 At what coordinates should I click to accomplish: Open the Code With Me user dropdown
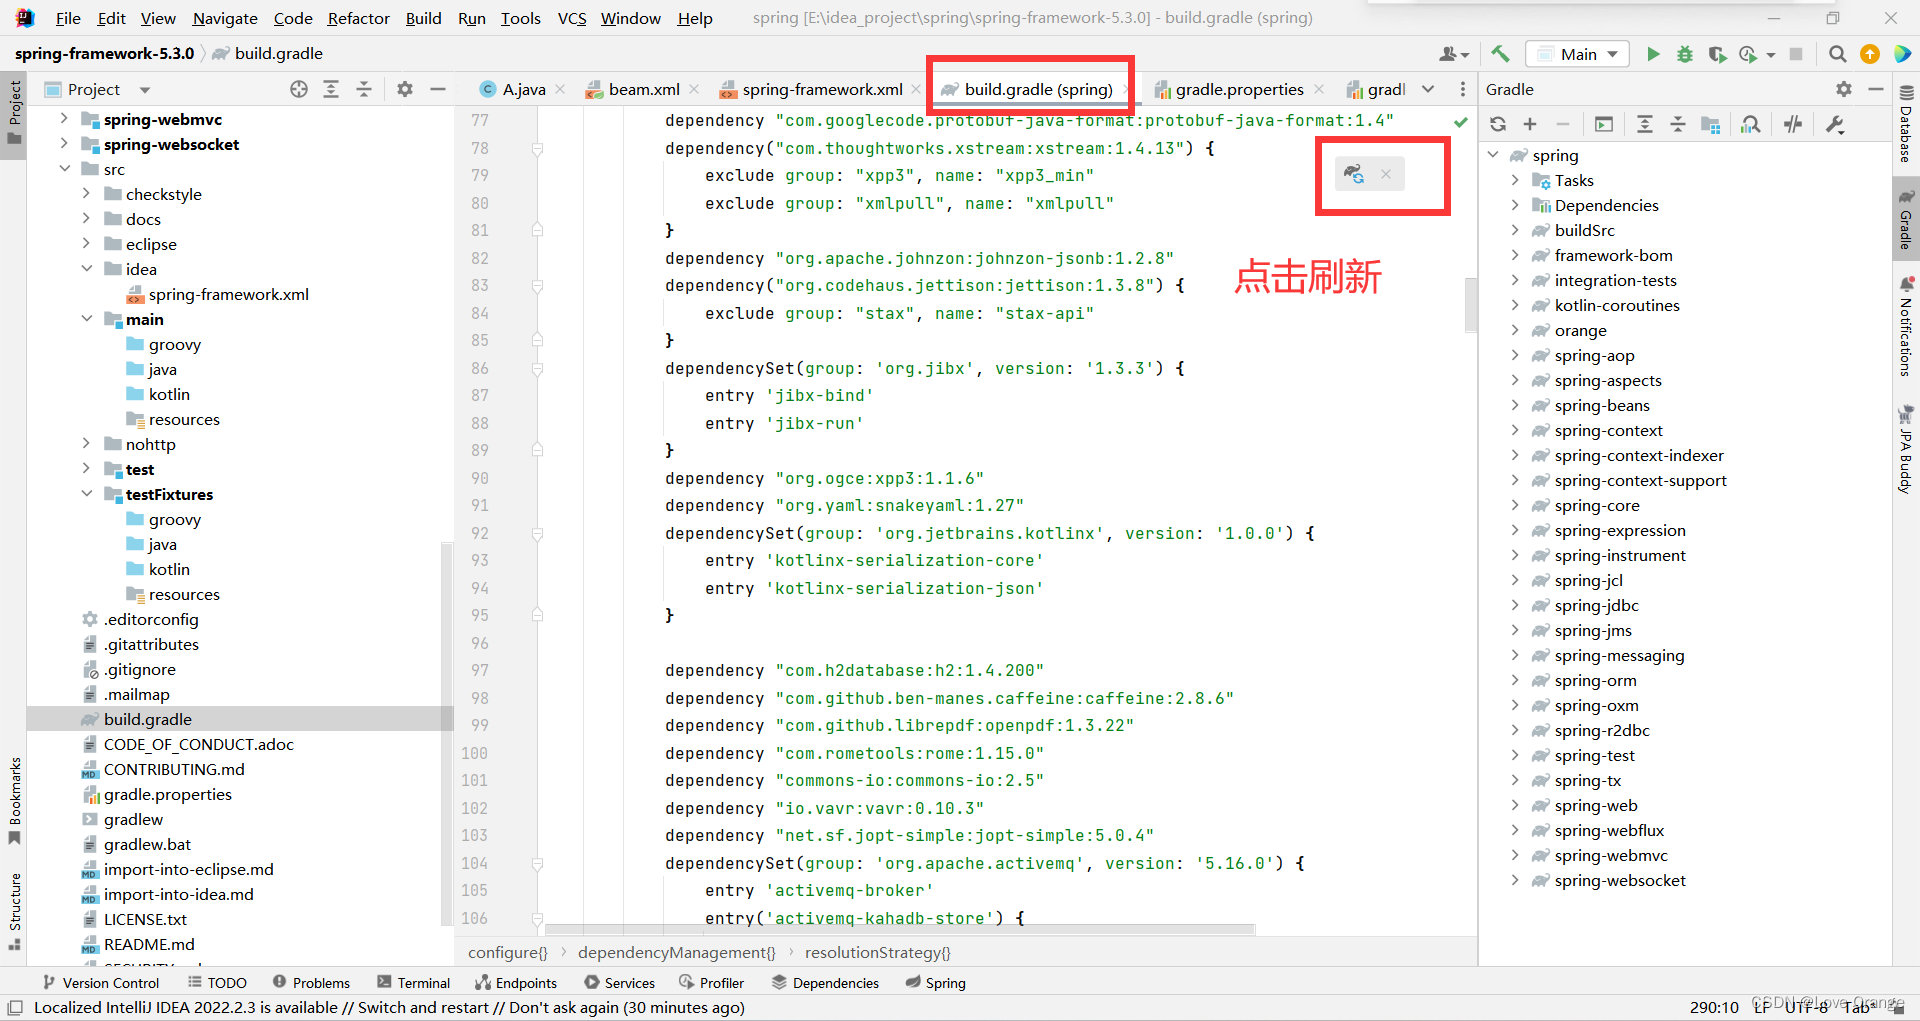point(1454,54)
